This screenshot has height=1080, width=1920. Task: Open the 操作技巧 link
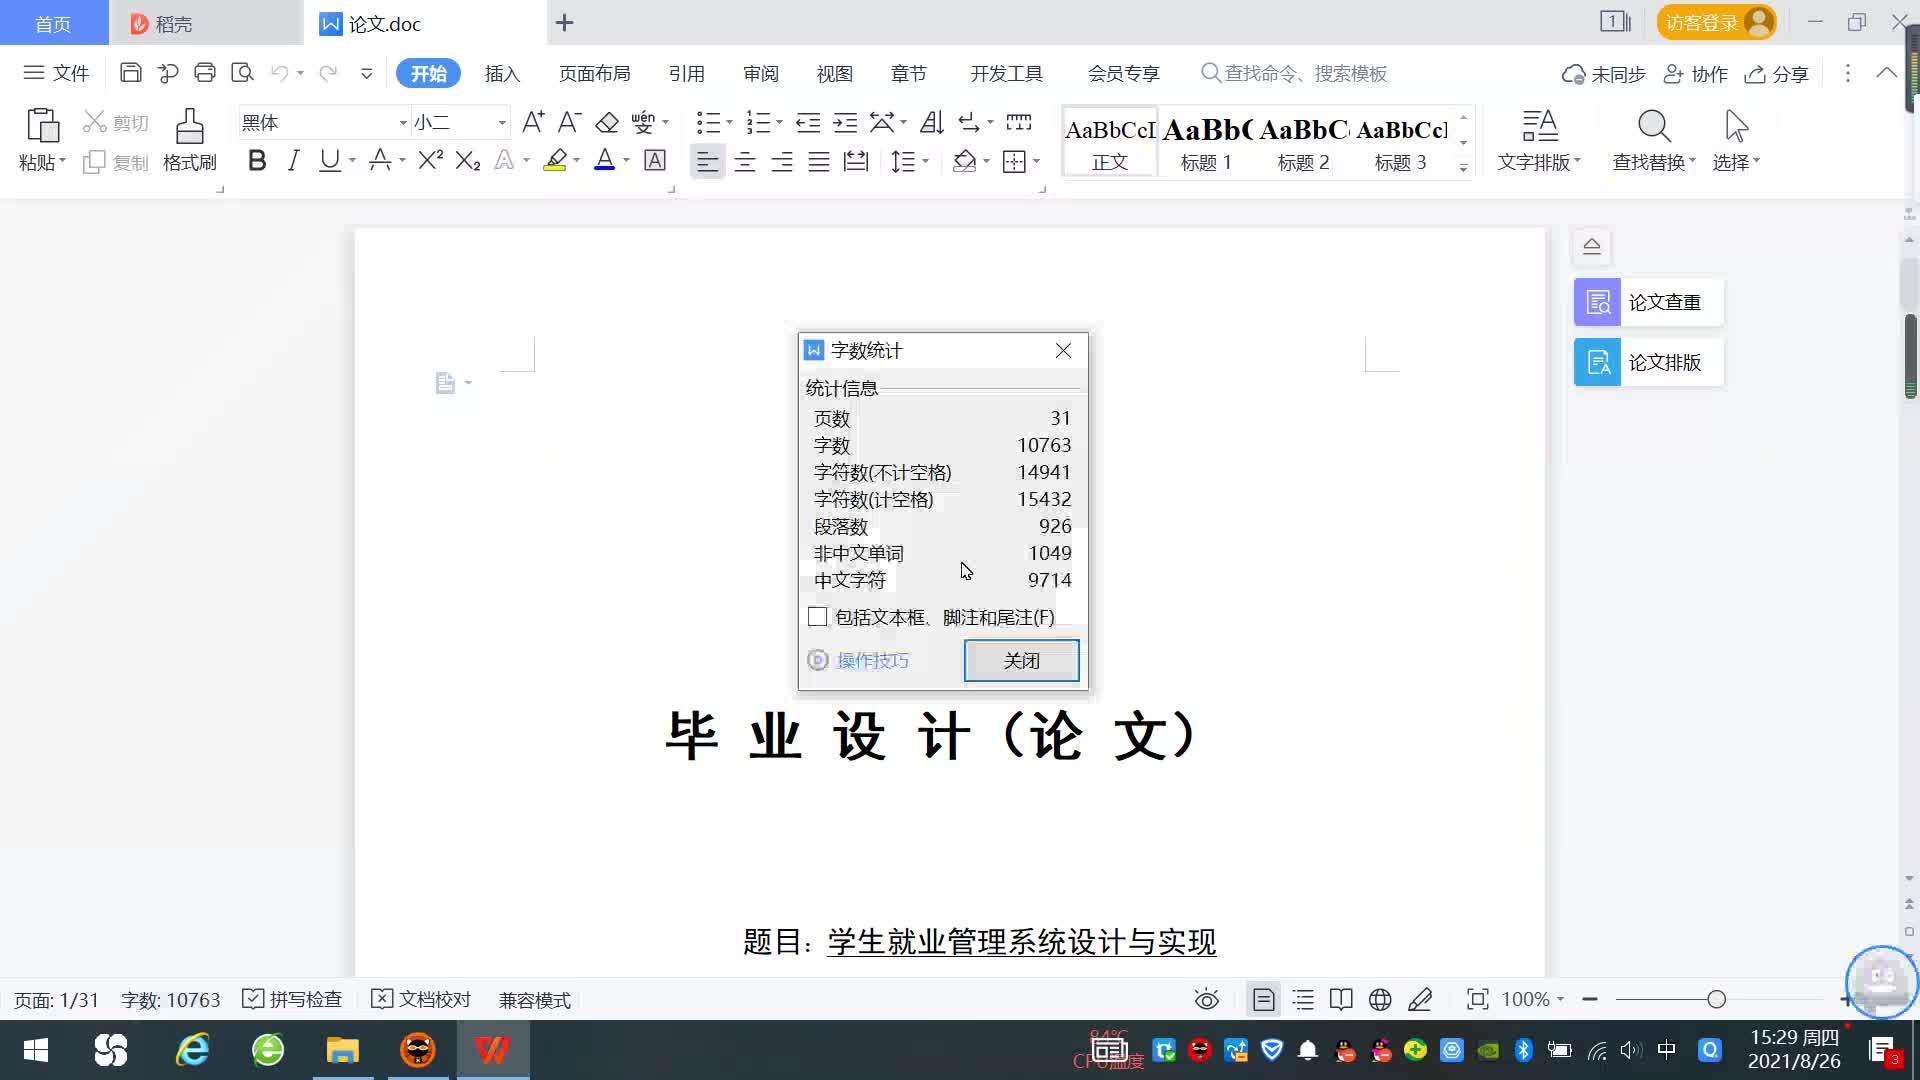872,660
